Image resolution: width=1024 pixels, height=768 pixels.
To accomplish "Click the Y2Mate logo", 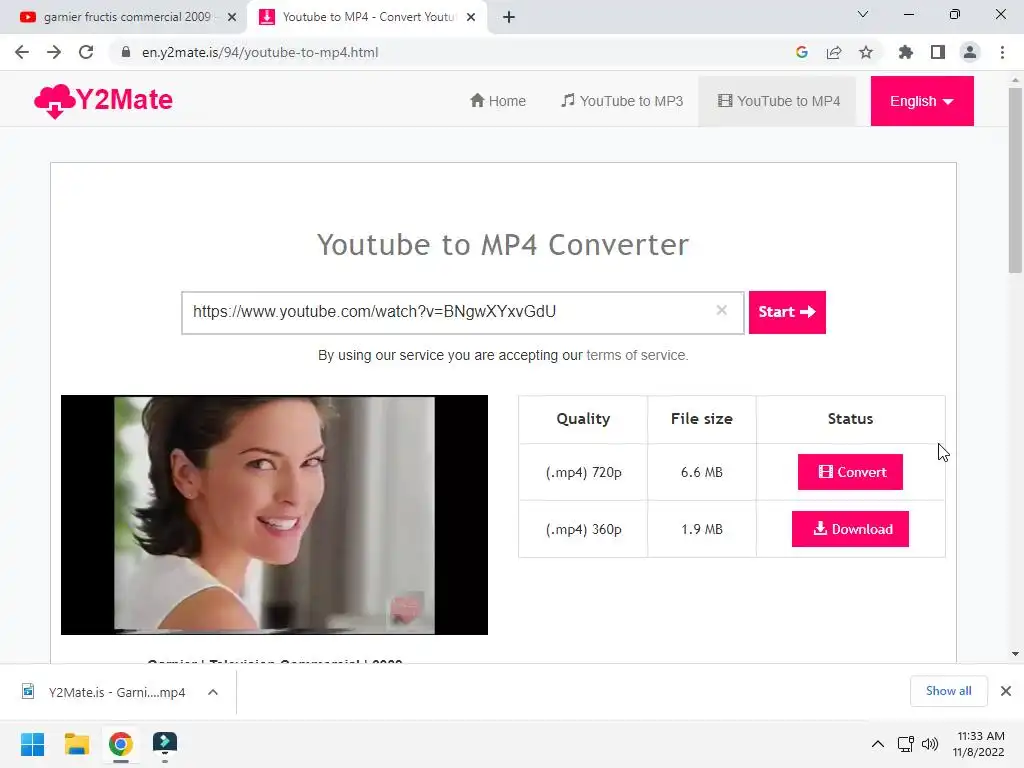I will pyautogui.click(x=103, y=101).
